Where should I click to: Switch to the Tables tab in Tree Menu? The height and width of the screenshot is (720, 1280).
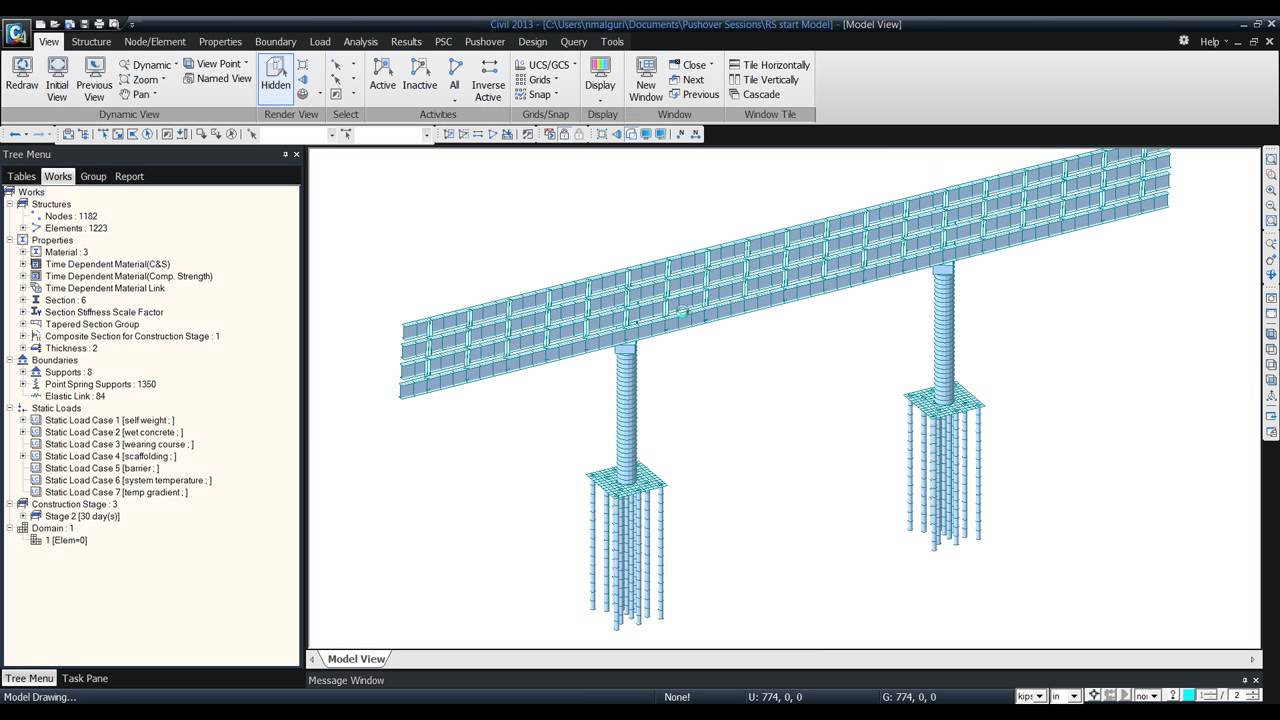click(22, 177)
